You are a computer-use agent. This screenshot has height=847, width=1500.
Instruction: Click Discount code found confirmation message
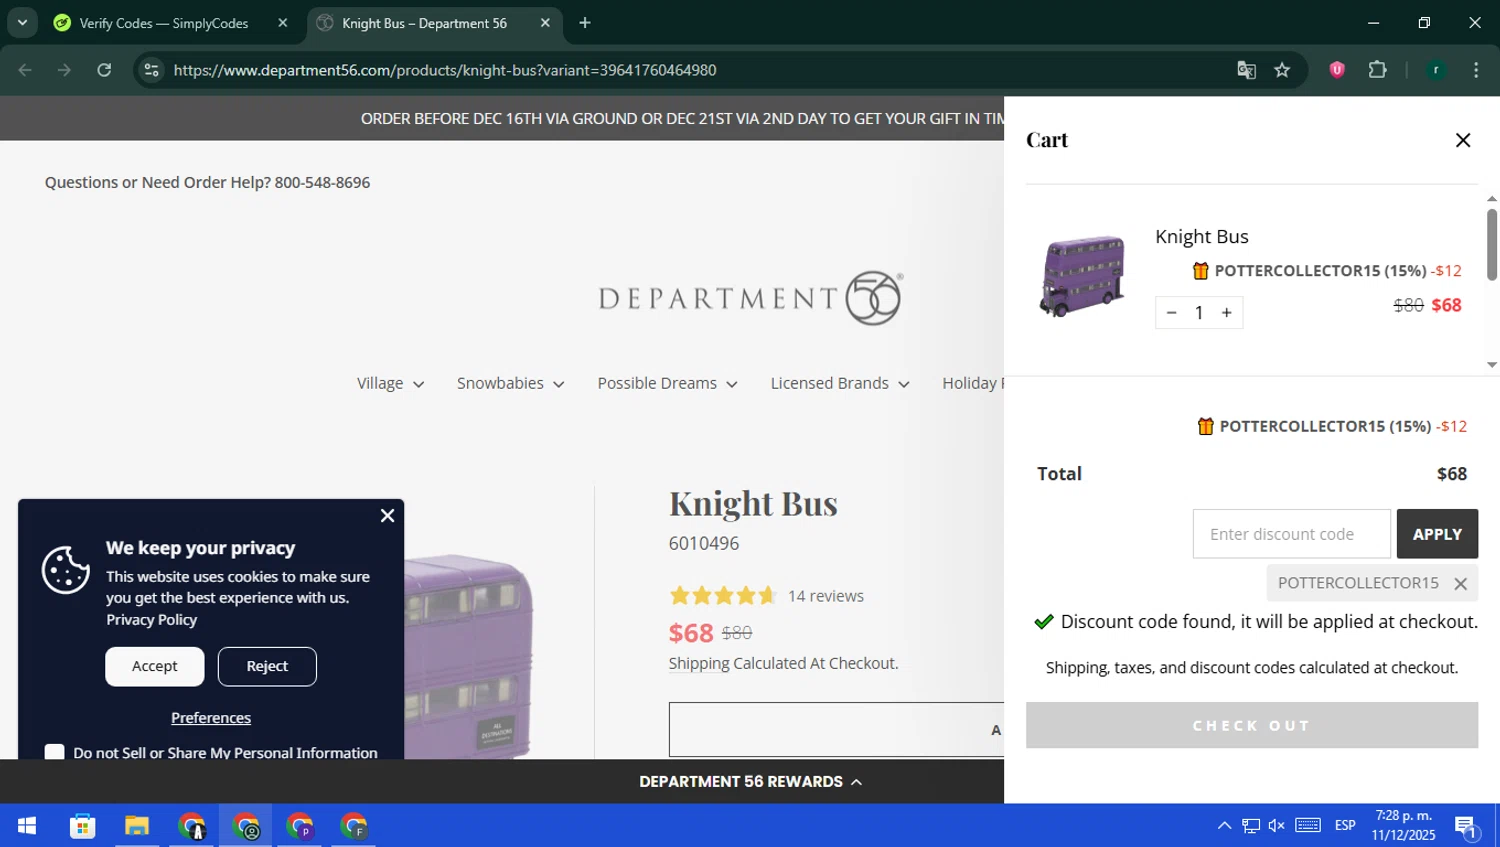1256,622
